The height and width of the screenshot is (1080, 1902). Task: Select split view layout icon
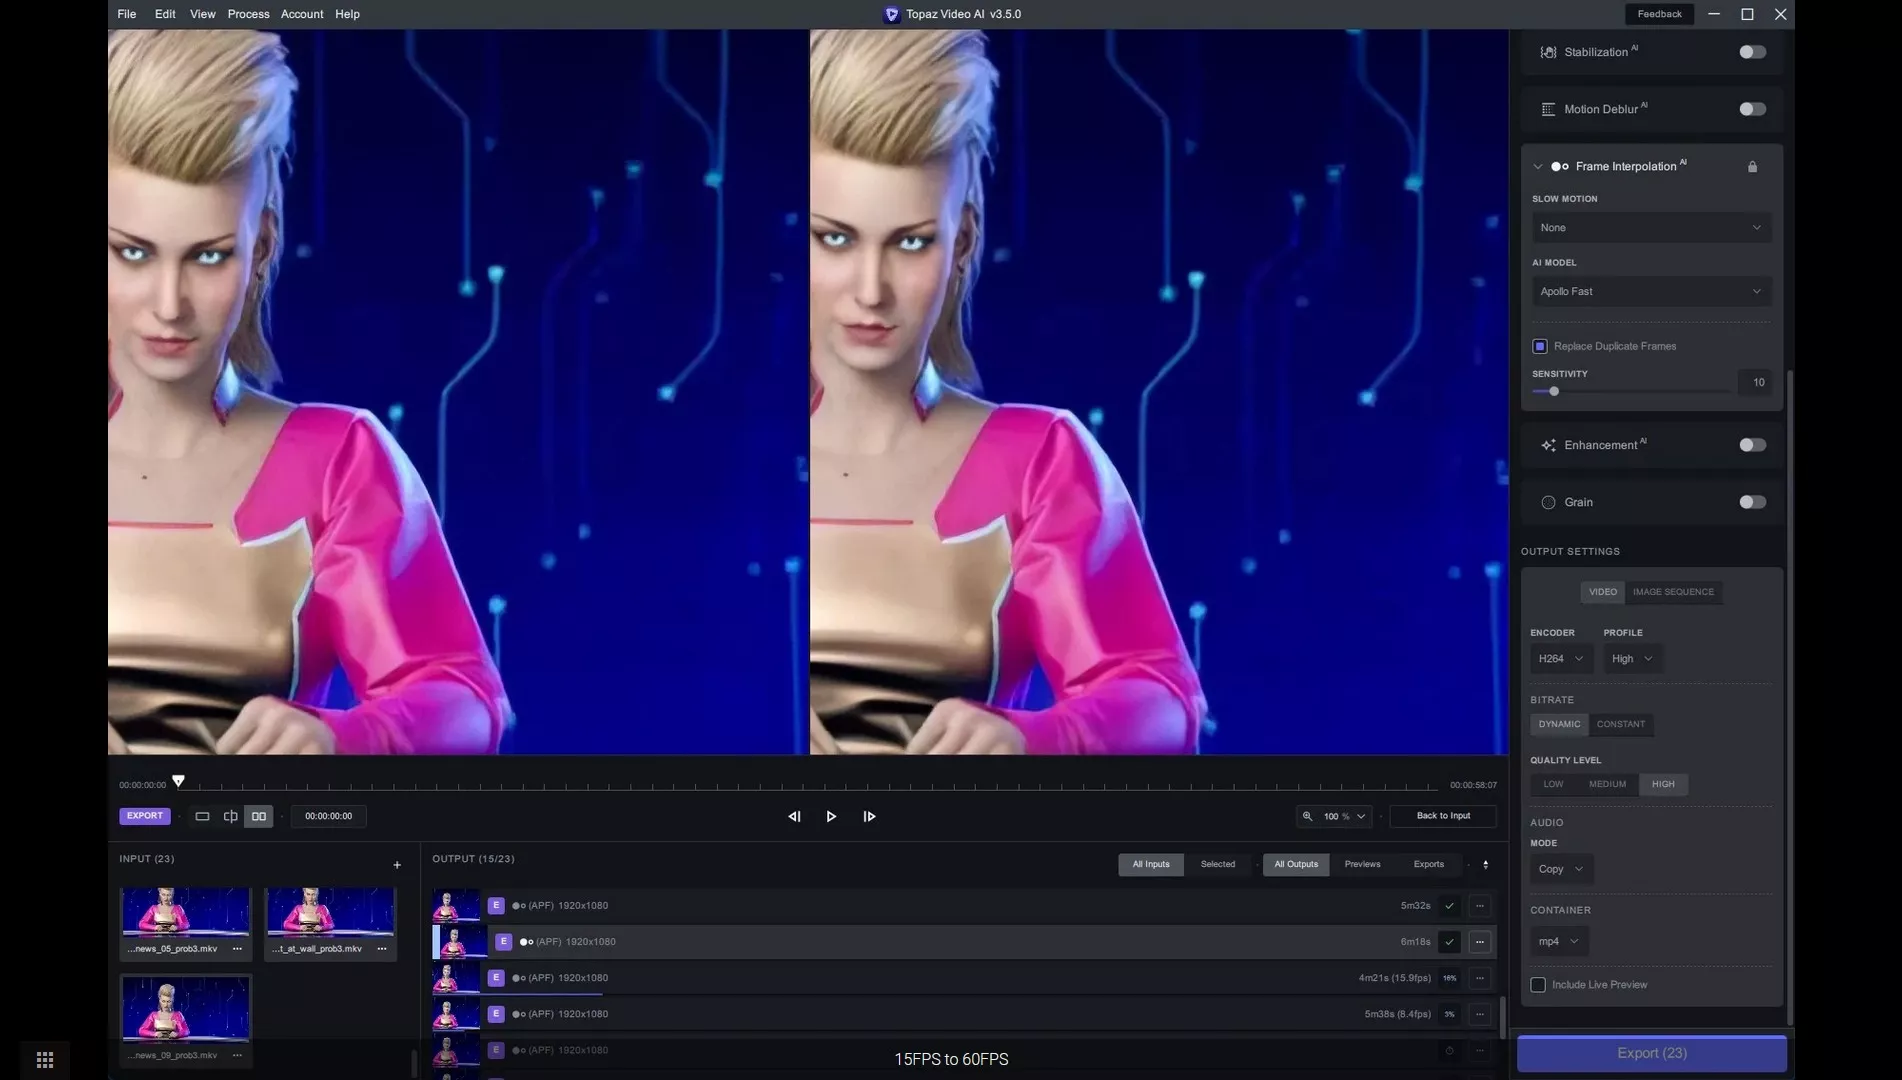tap(230, 816)
